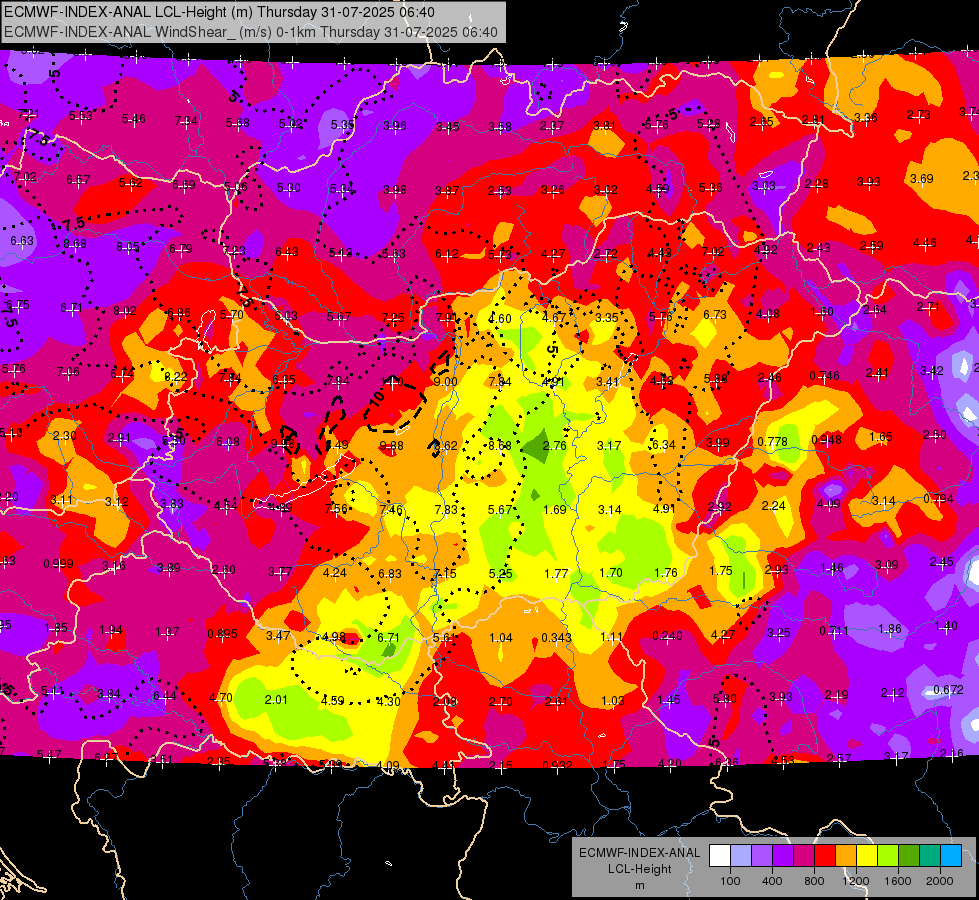Click the wind shear value 0.343
Viewport: 979px width, 900px height.
pyautogui.click(x=556, y=637)
